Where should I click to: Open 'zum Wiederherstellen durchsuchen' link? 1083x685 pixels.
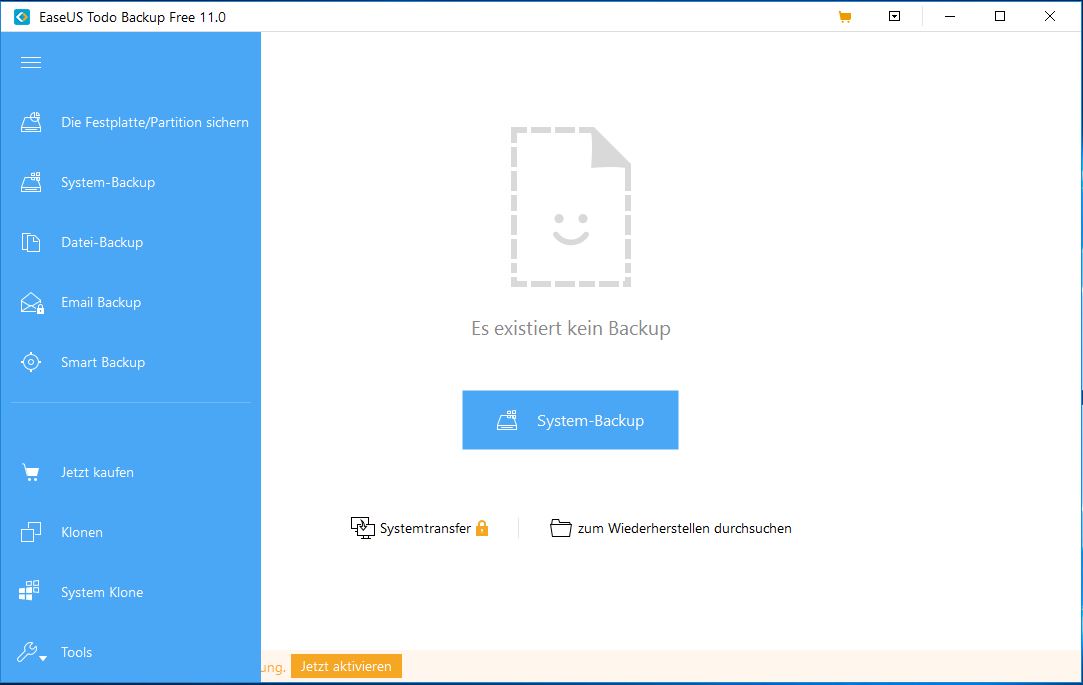(x=684, y=528)
